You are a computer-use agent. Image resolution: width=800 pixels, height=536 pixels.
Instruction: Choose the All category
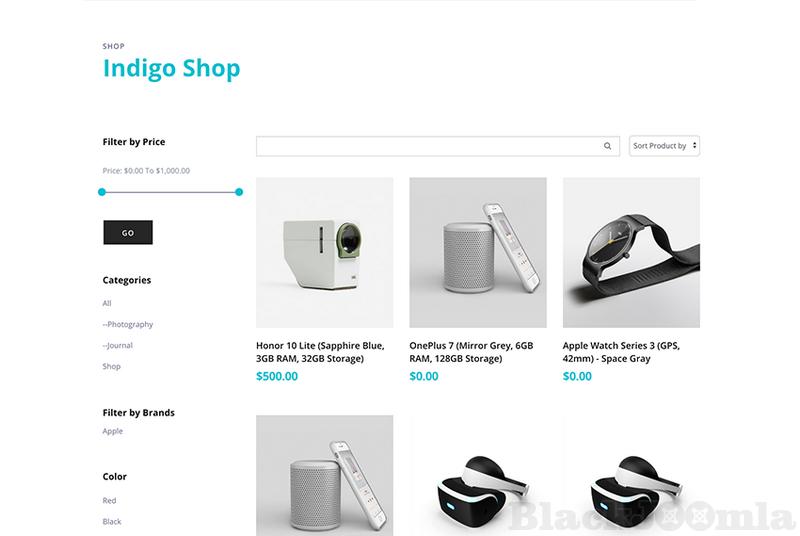pos(107,303)
